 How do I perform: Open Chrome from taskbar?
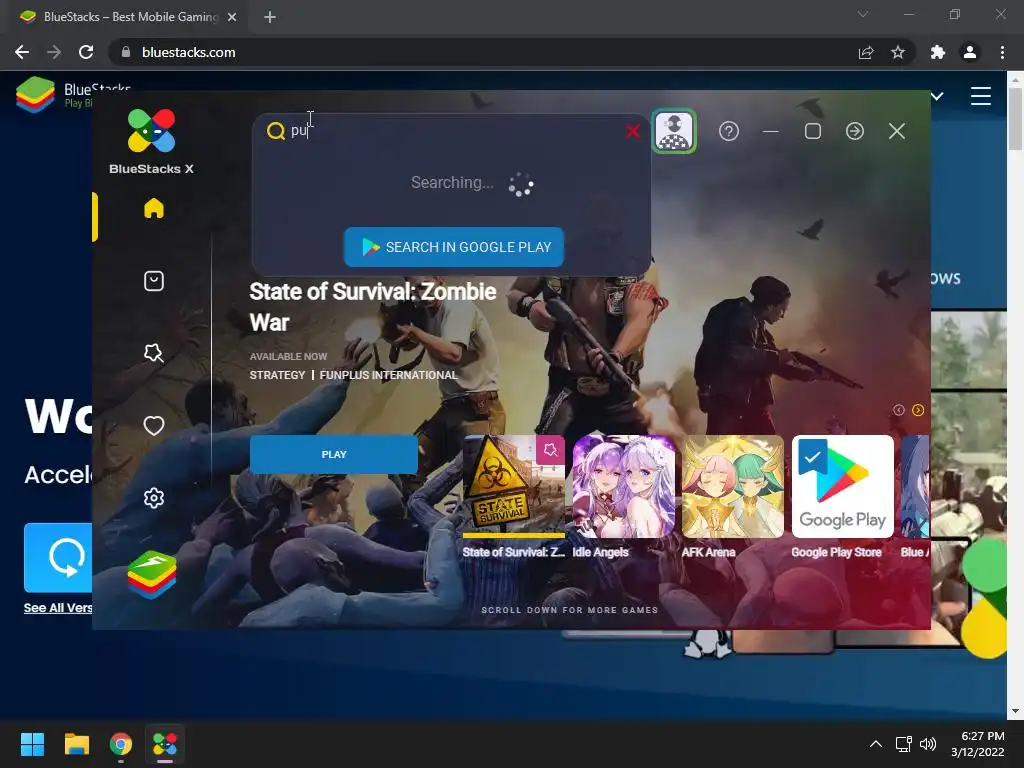121,744
